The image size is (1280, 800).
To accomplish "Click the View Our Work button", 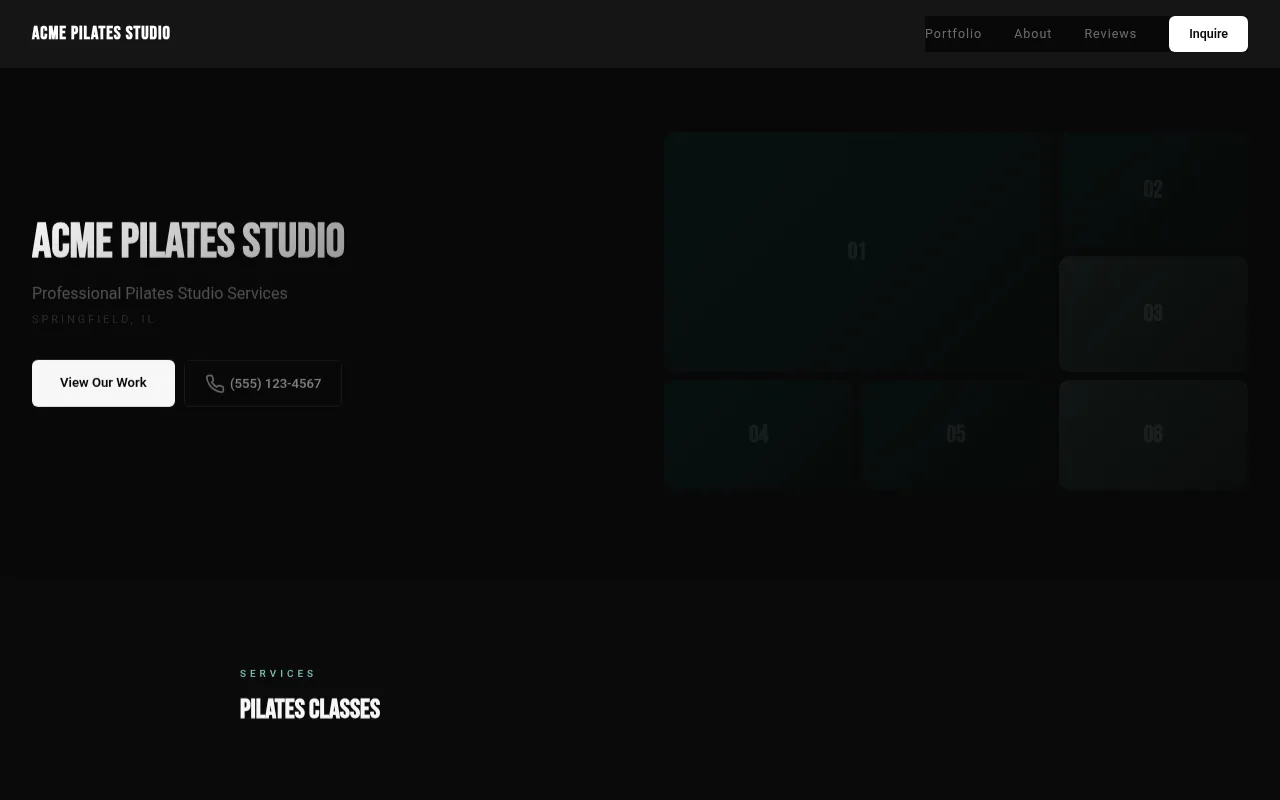I will click(x=103, y=383).
